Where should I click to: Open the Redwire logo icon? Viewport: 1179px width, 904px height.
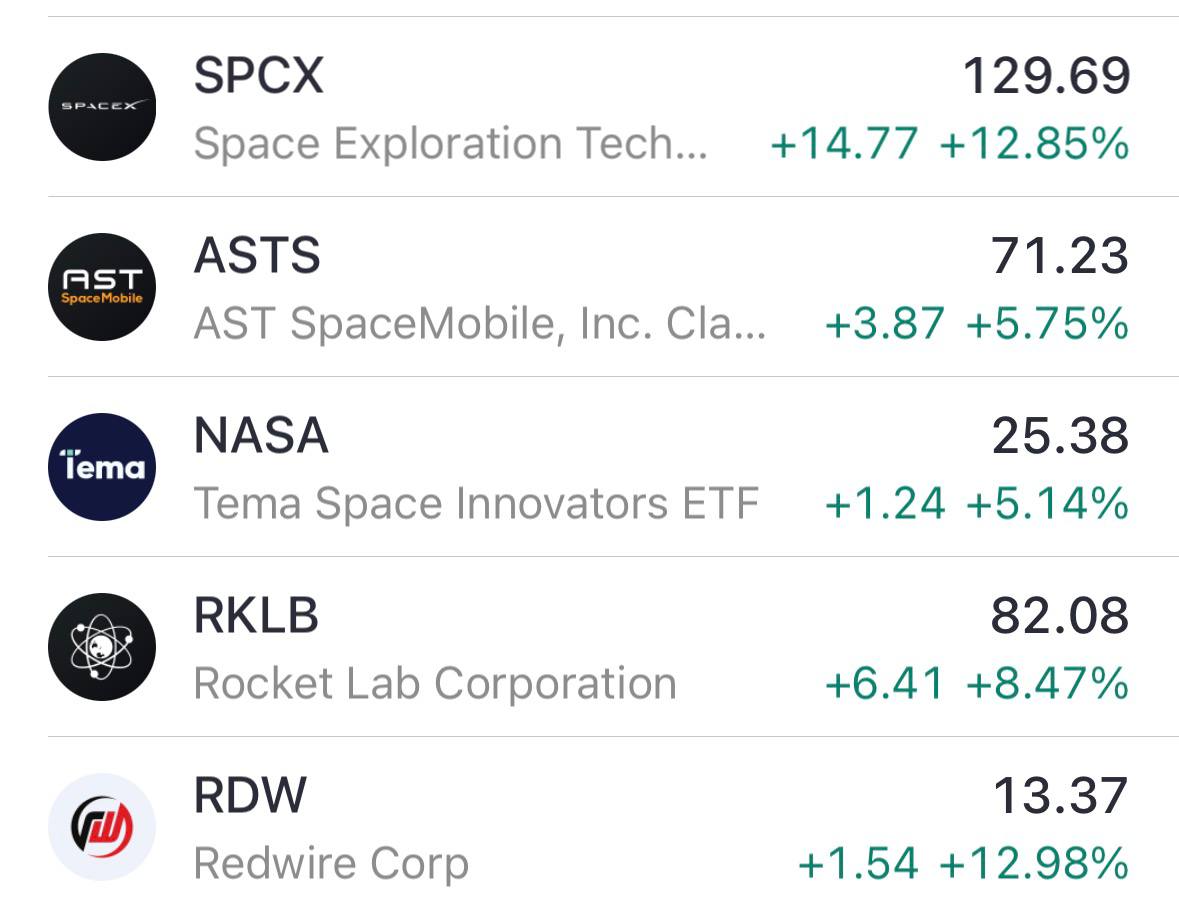click(x=102, y=827)
